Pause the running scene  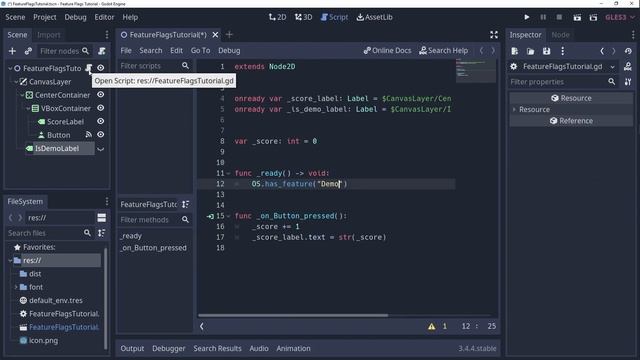tap(543, 17)
